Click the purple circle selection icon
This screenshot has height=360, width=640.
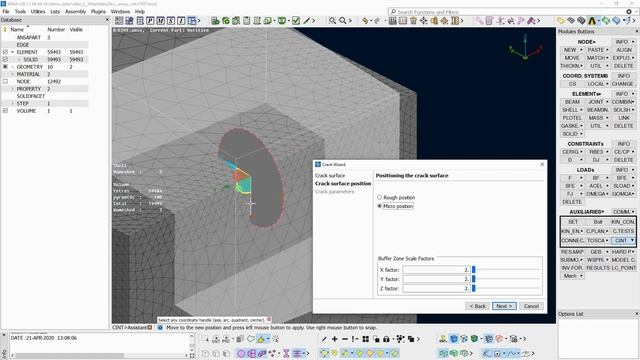241,353
